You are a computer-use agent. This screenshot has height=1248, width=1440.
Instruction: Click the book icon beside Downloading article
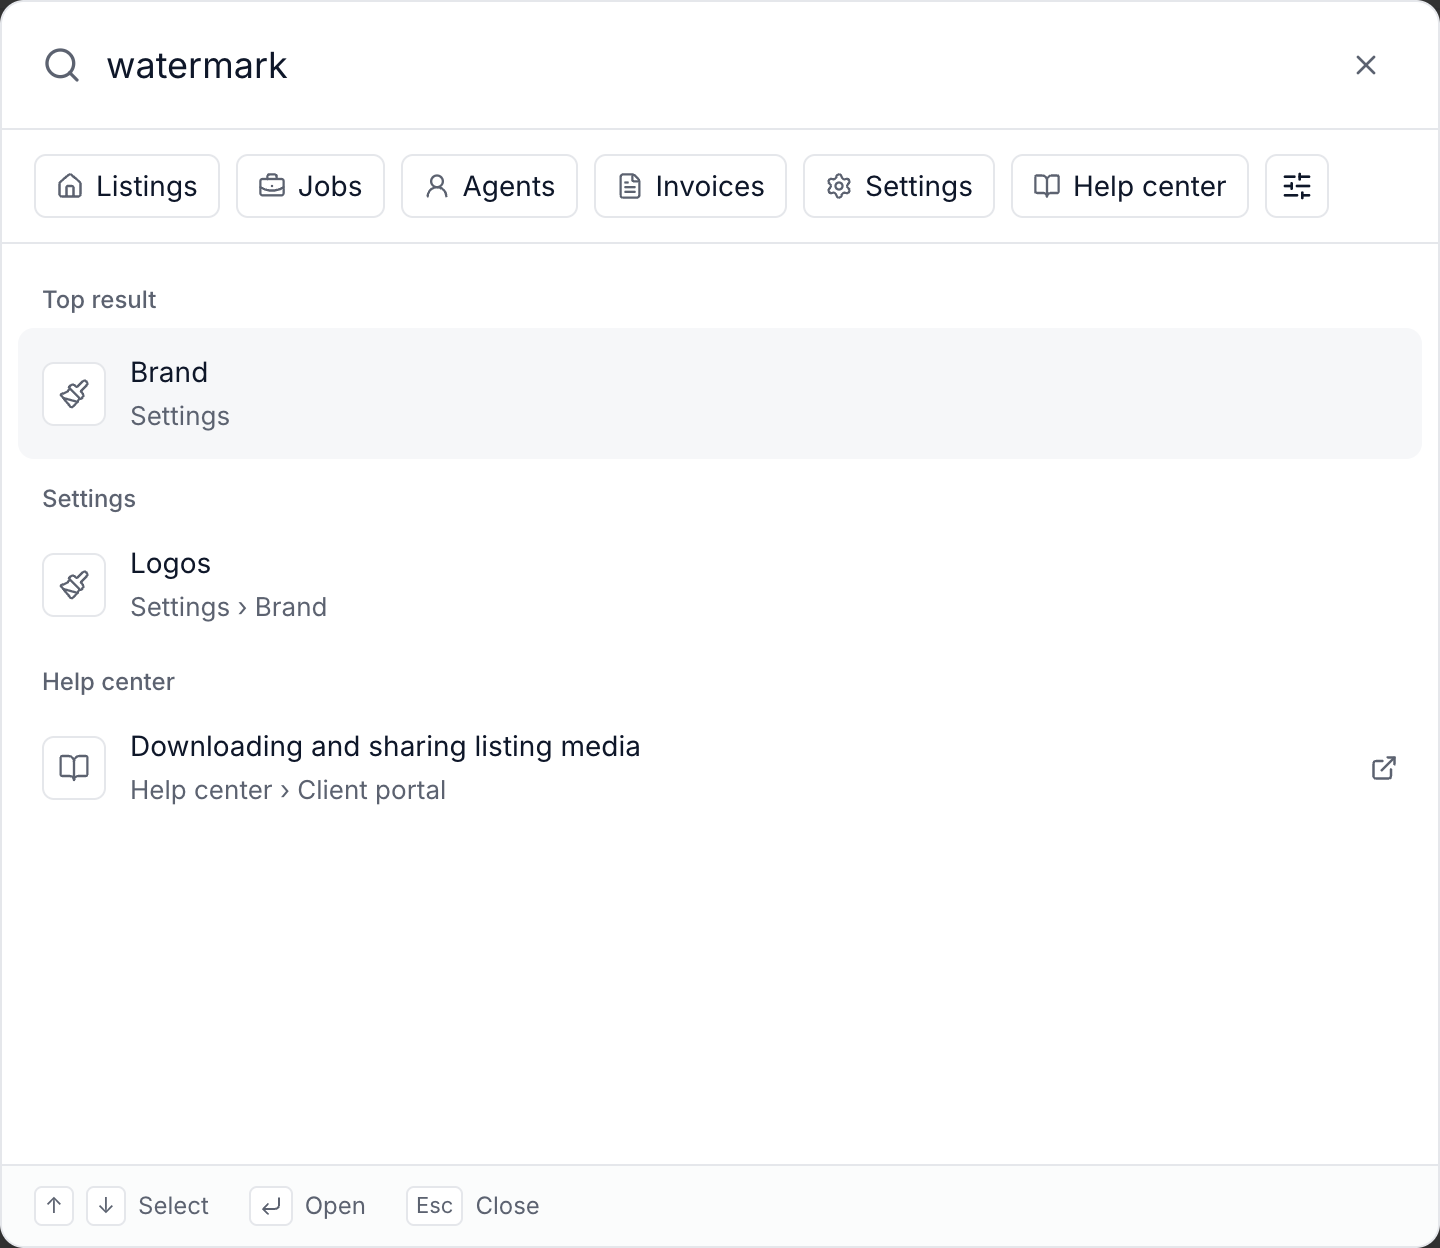(x=74, y=768)
